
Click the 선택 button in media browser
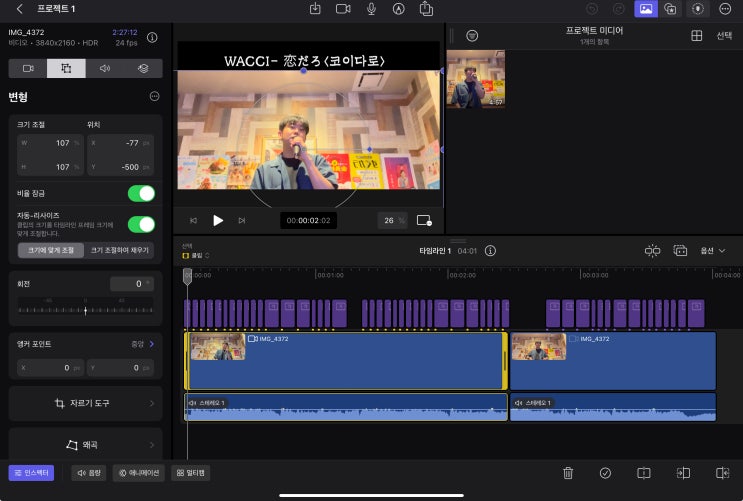(x=724, y=36)
